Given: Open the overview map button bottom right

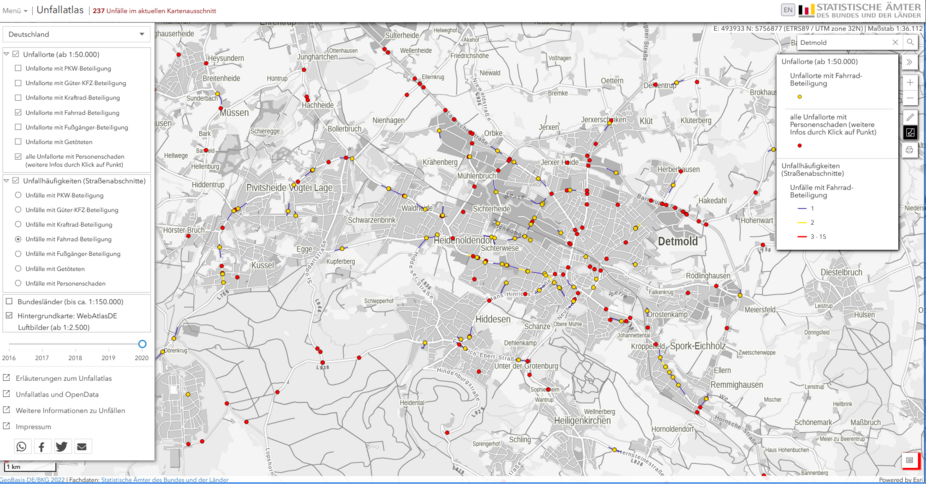Looking at the screenshot, I should pos(909,460).
